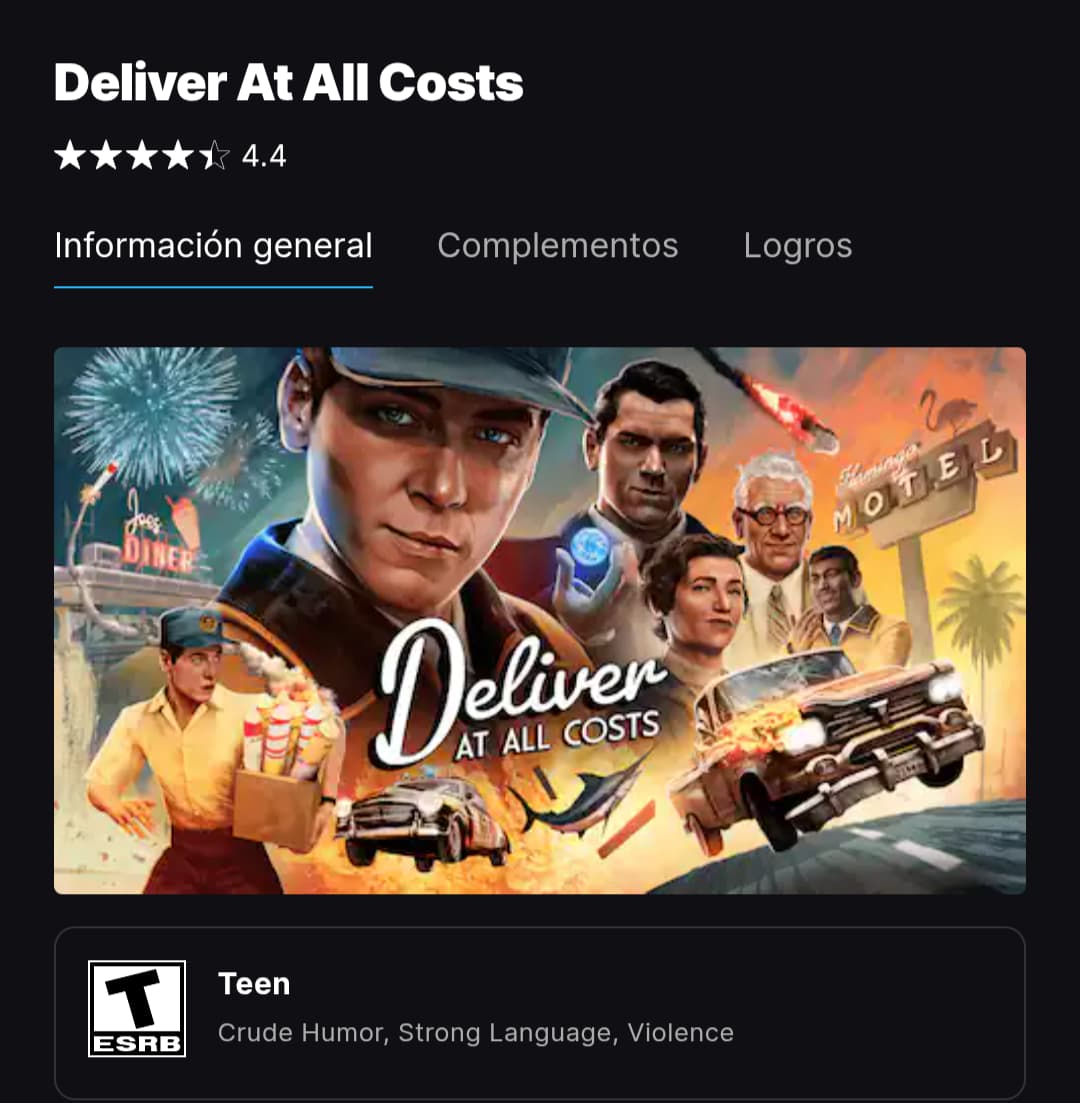Image resolution: width=1080 pixels, height=1103 pixels.
Task: Click the Deliver logo inside the artwork
Action: (521, 696)
